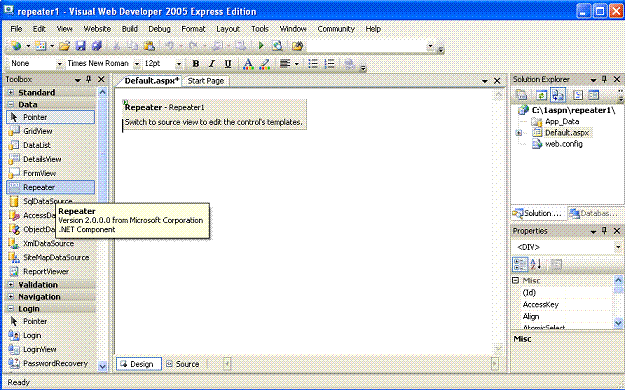Select the Repeater1 control on design surface

[x=214, y=114]
